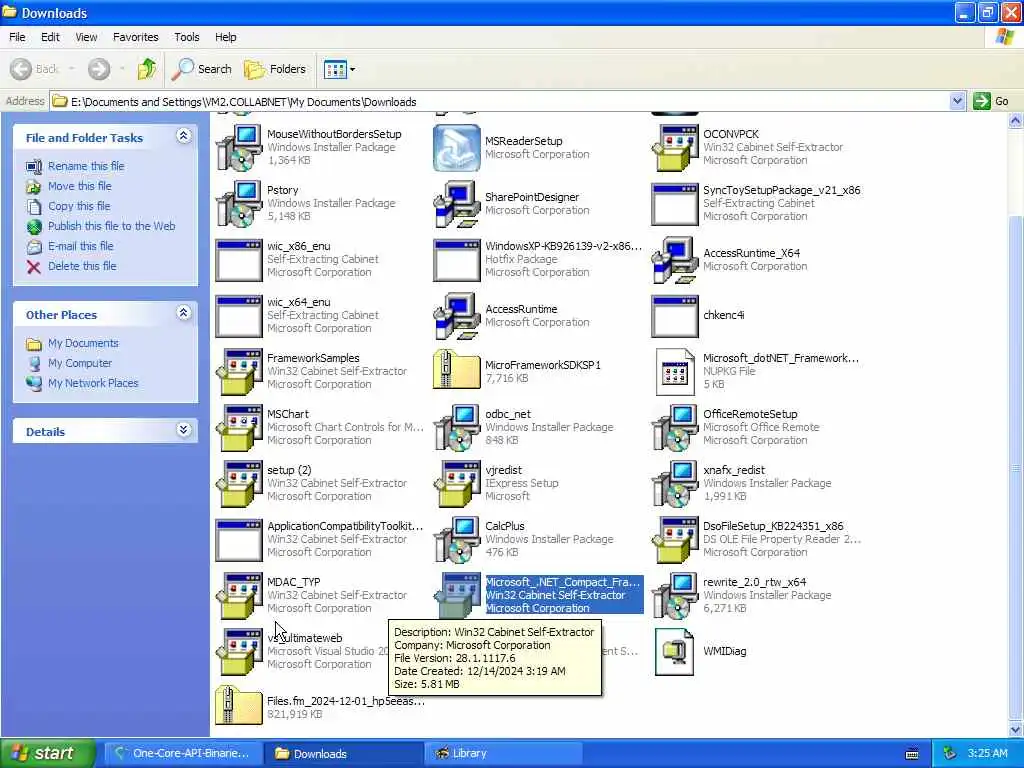Select the CalcPlus installer icon

tap(456, 540)
